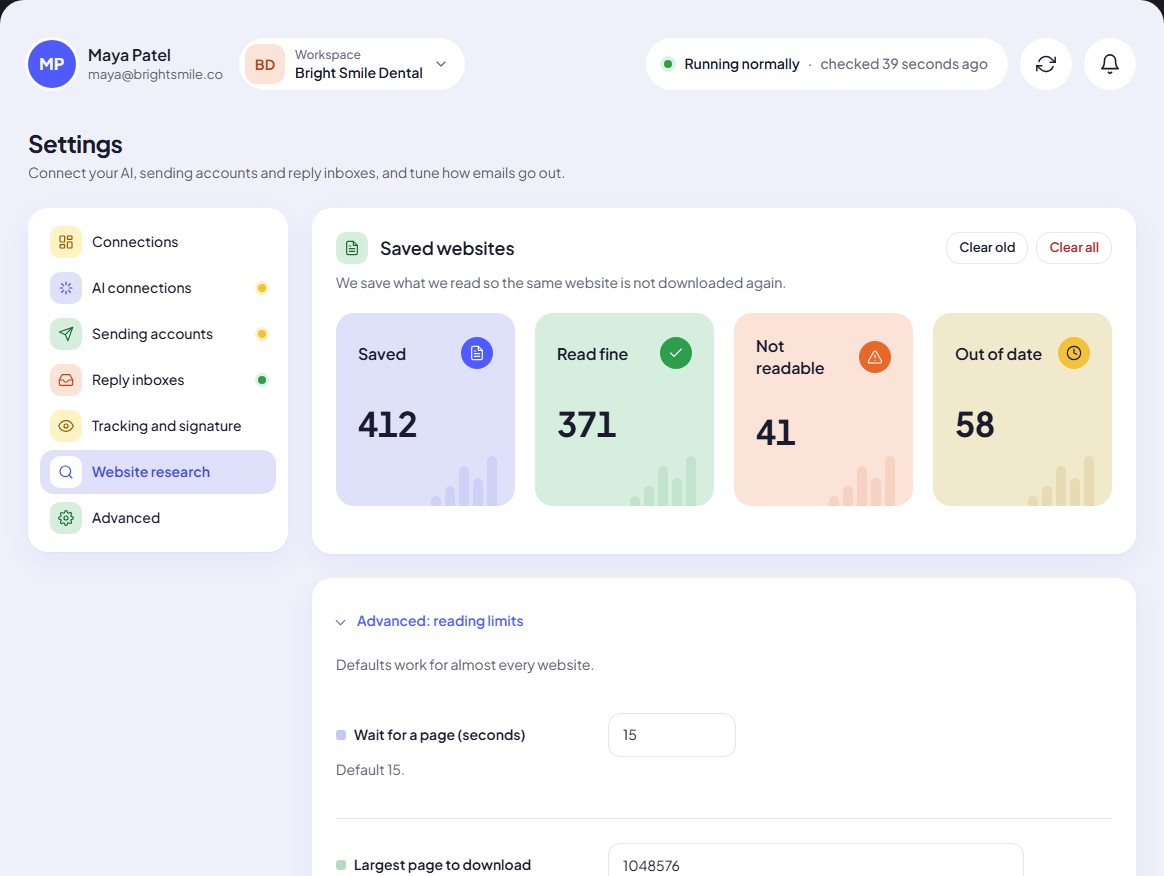1164x876 pixels.
Task: Click the Wait for a page seconds field
Action: click(672, 735)
